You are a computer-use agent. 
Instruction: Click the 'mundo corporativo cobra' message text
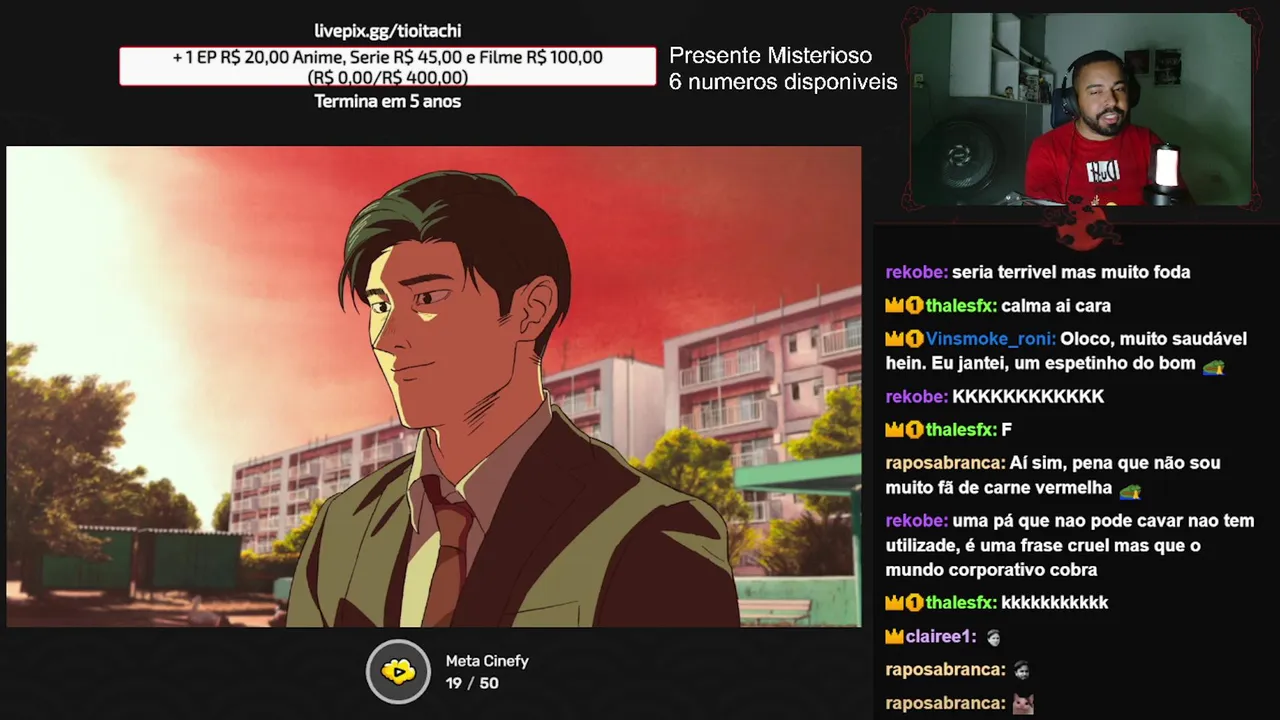991,570
